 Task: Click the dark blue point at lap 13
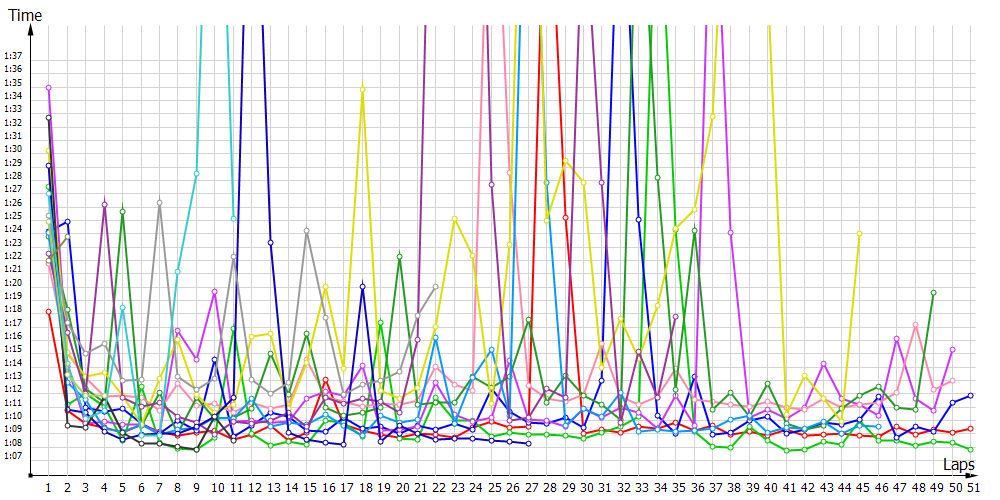(270, 242)
